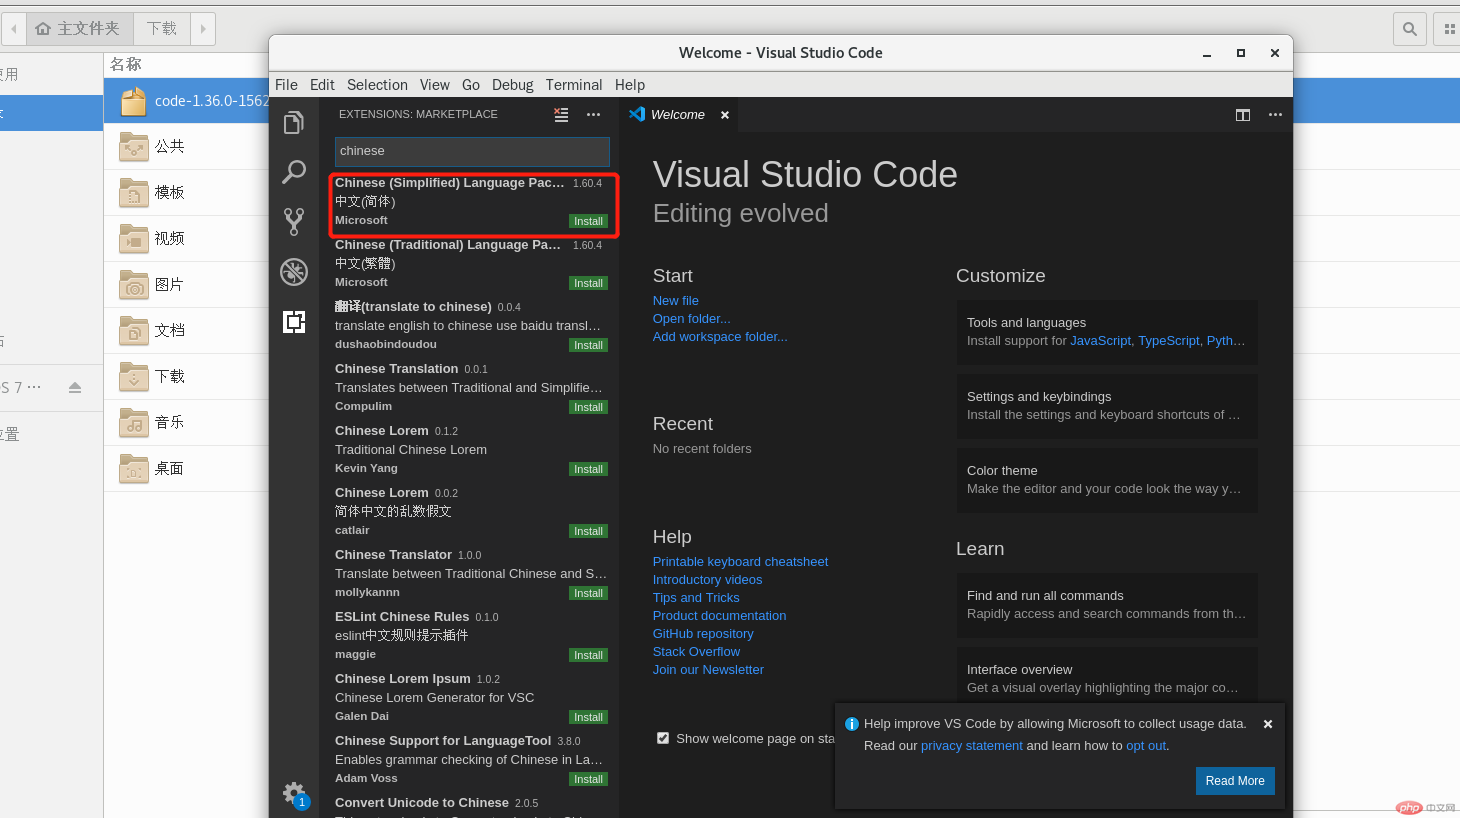1460x818 pixels.
Task: Select the code-1.36.0 package file
Action: coord(186,101)
